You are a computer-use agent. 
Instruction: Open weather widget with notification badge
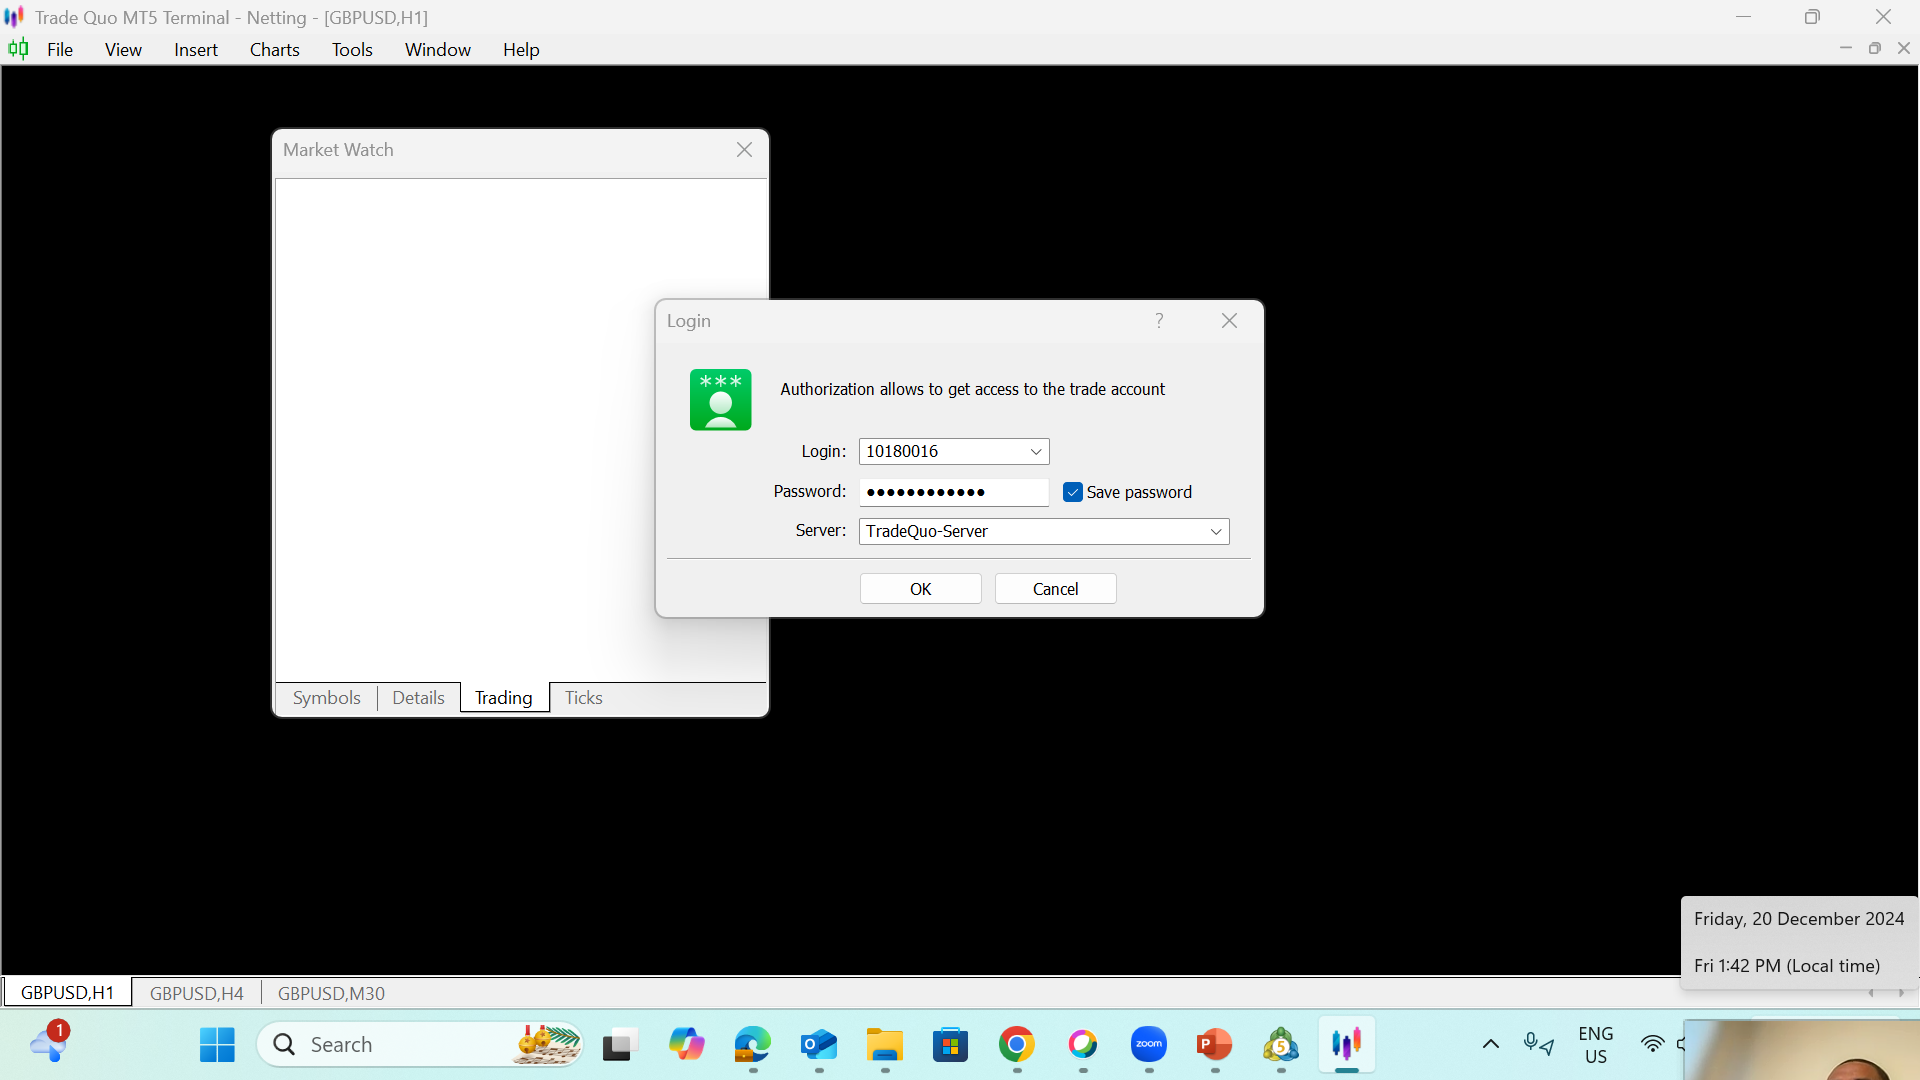pyautogui.click(x=48, y=1043)
